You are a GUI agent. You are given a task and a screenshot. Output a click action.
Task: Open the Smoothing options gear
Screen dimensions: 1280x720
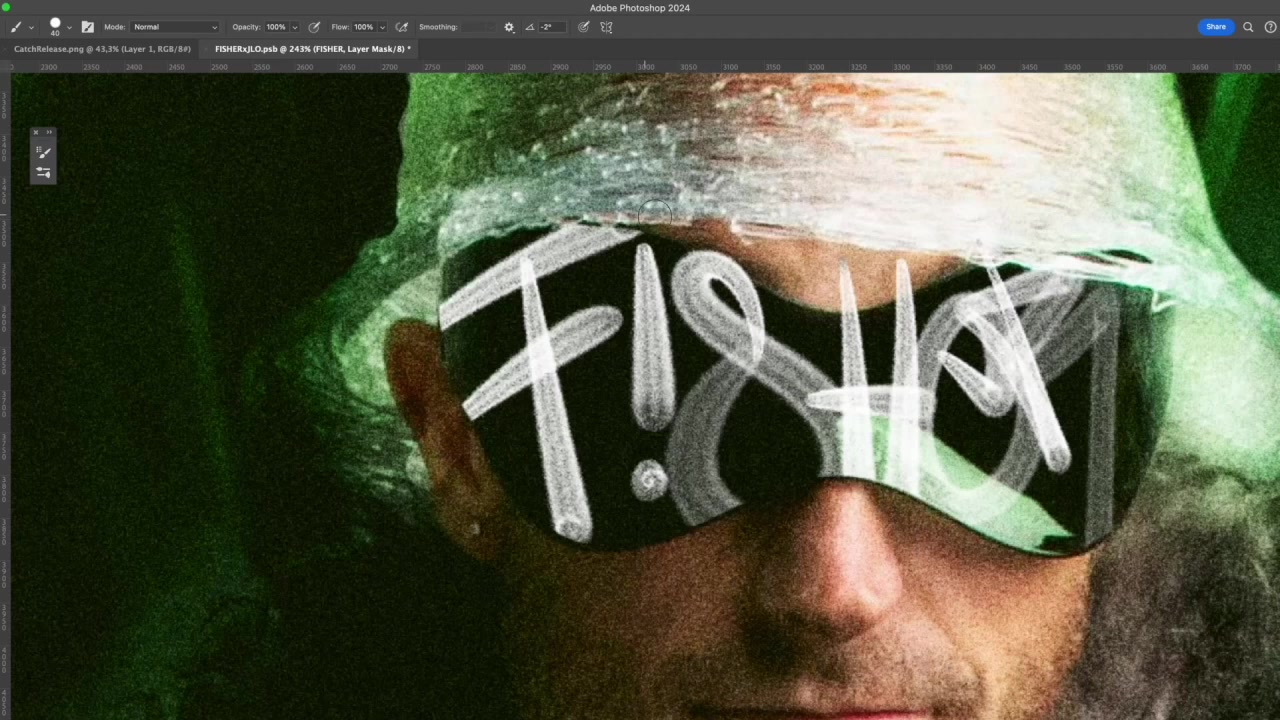point(509,27)
